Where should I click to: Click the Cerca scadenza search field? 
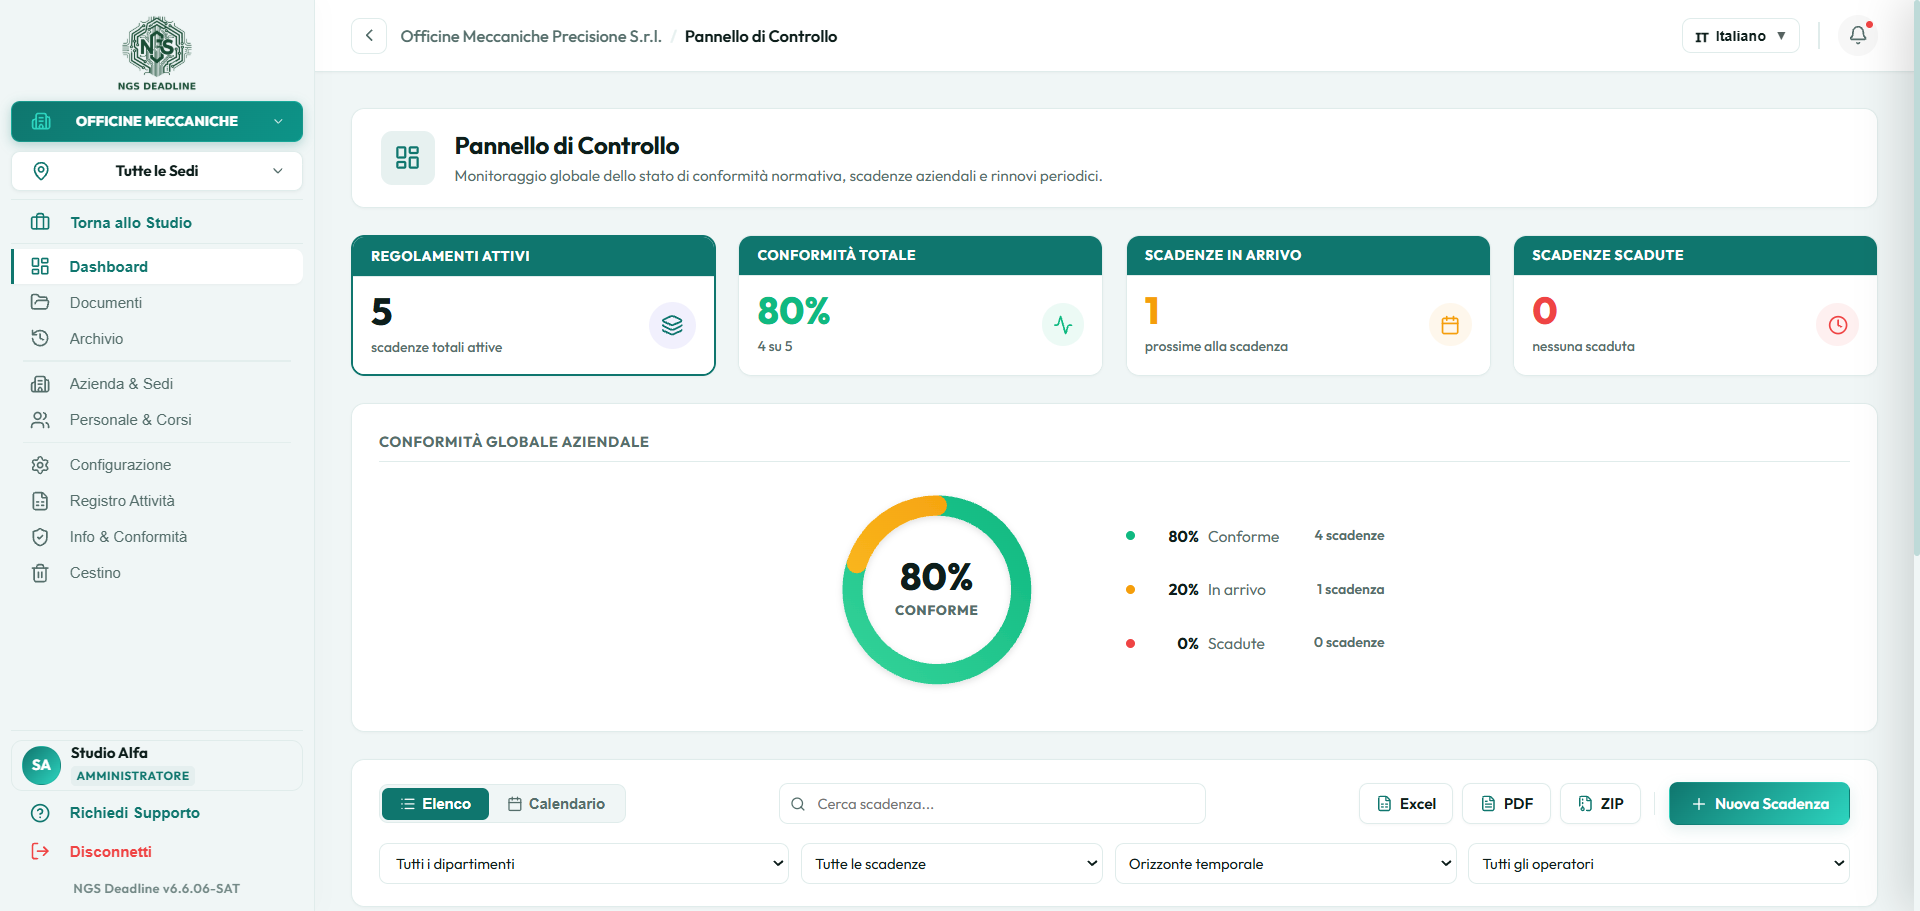992,804
